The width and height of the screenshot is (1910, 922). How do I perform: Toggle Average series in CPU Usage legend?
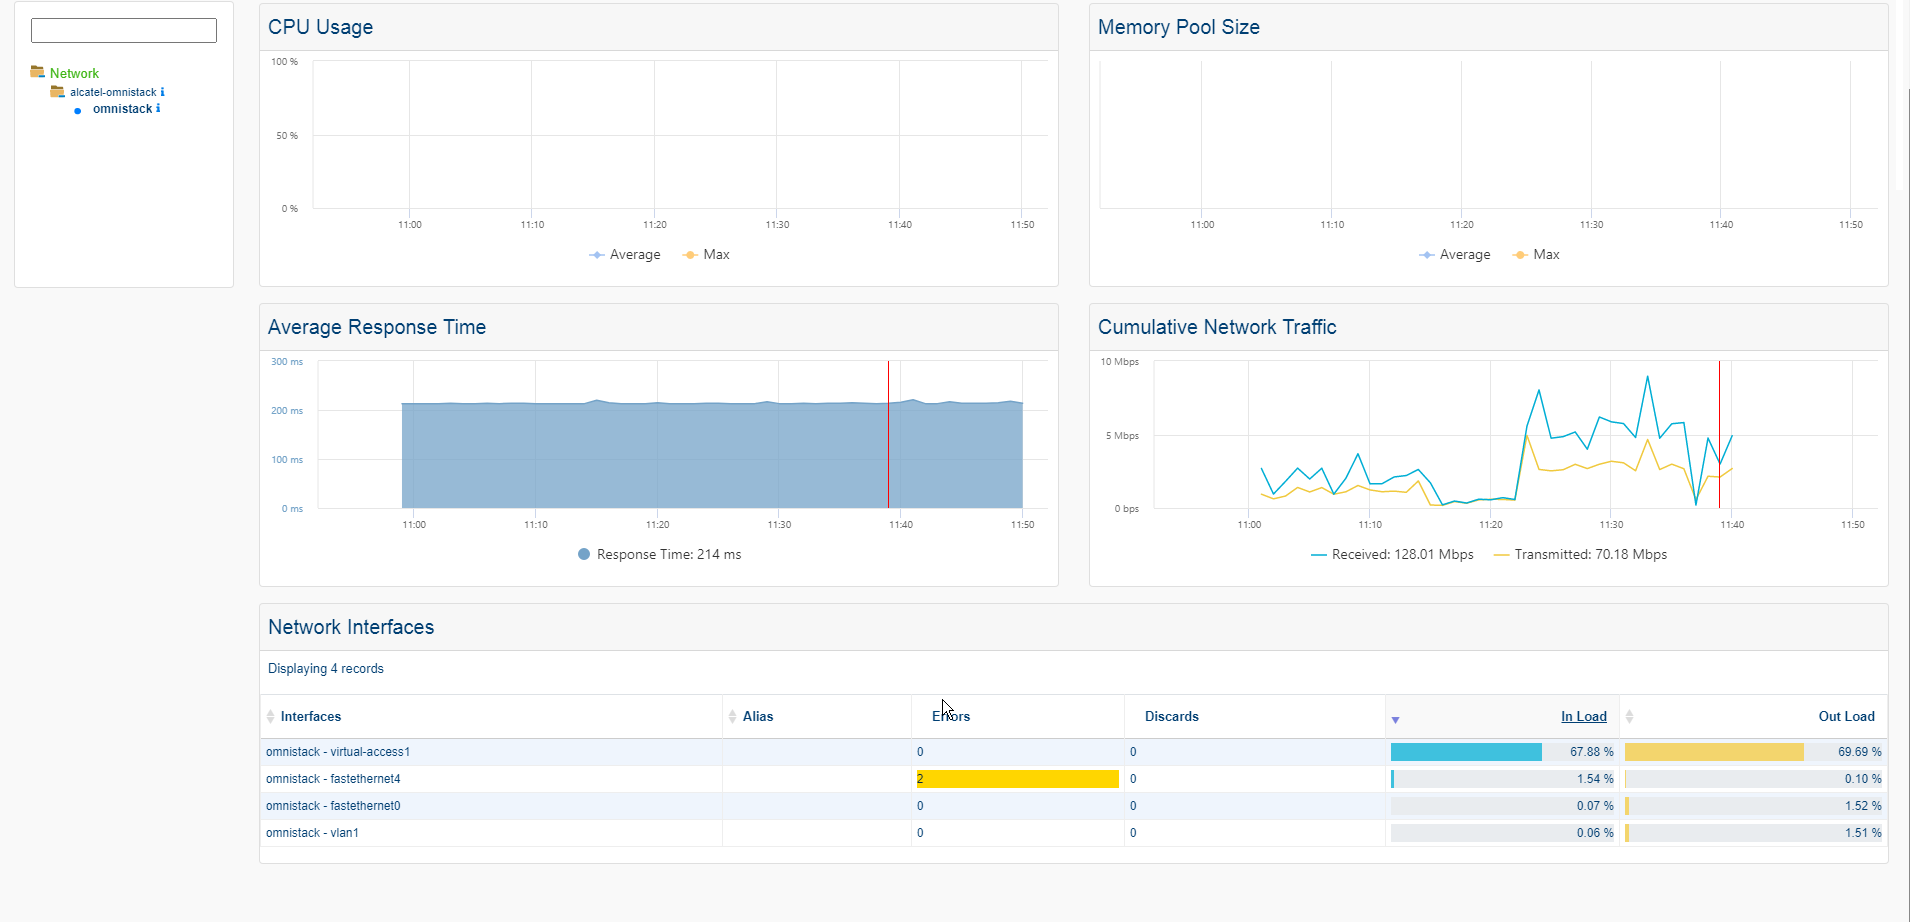625,255
